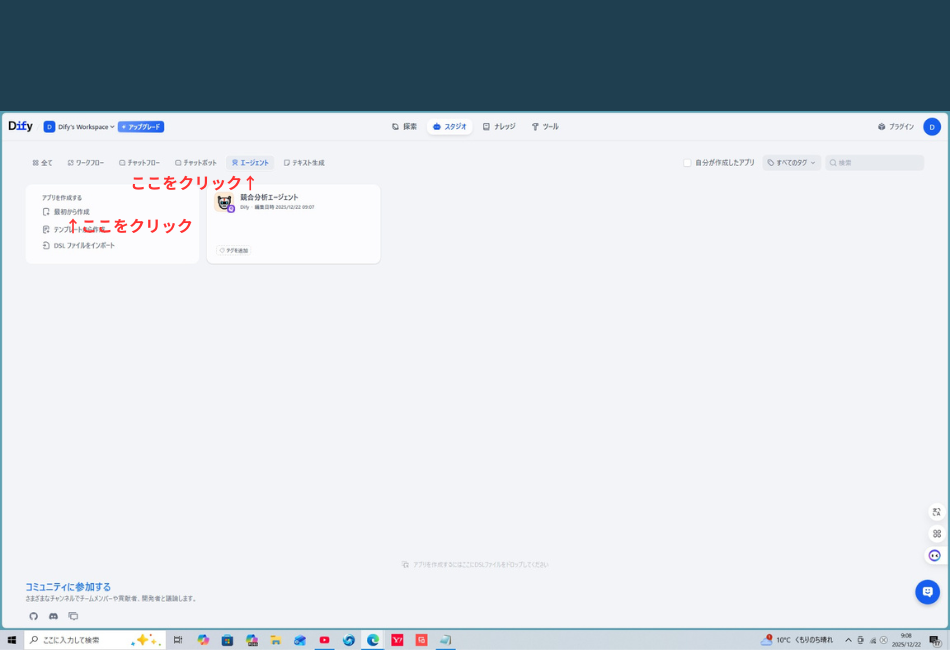Open the ナレッジ menu item
This screenshot has height=650, width=950.
click(x=501, y=126)
